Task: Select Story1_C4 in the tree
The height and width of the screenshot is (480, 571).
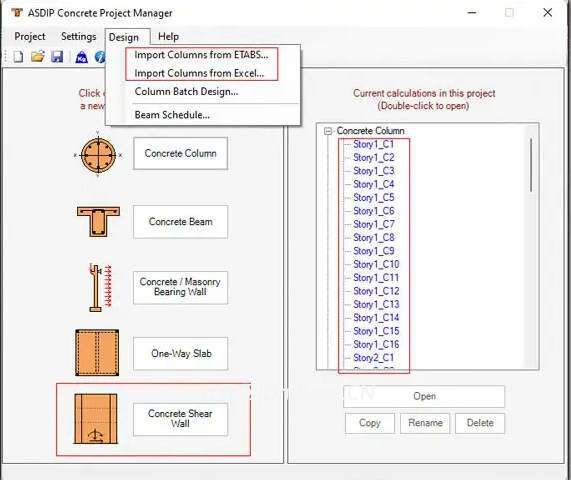Action: pos(374,184)
